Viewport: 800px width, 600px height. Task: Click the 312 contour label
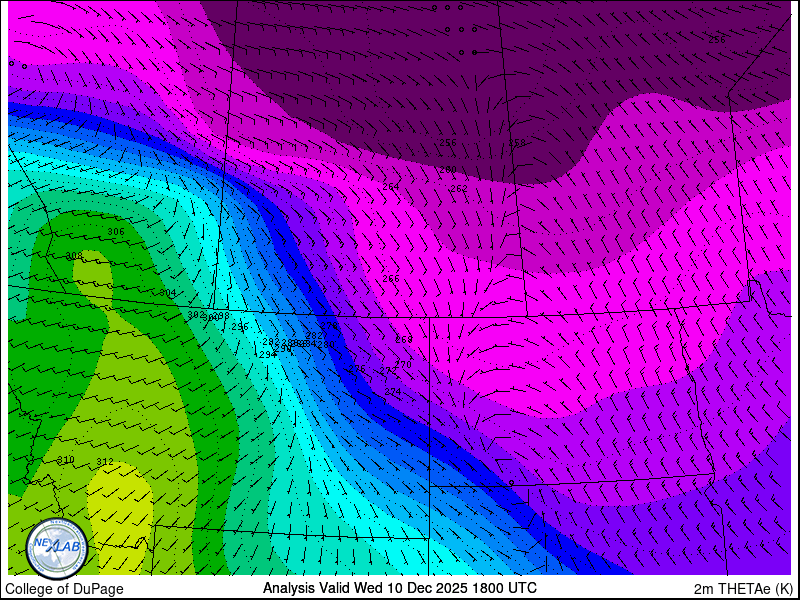[x=105, y=462]
